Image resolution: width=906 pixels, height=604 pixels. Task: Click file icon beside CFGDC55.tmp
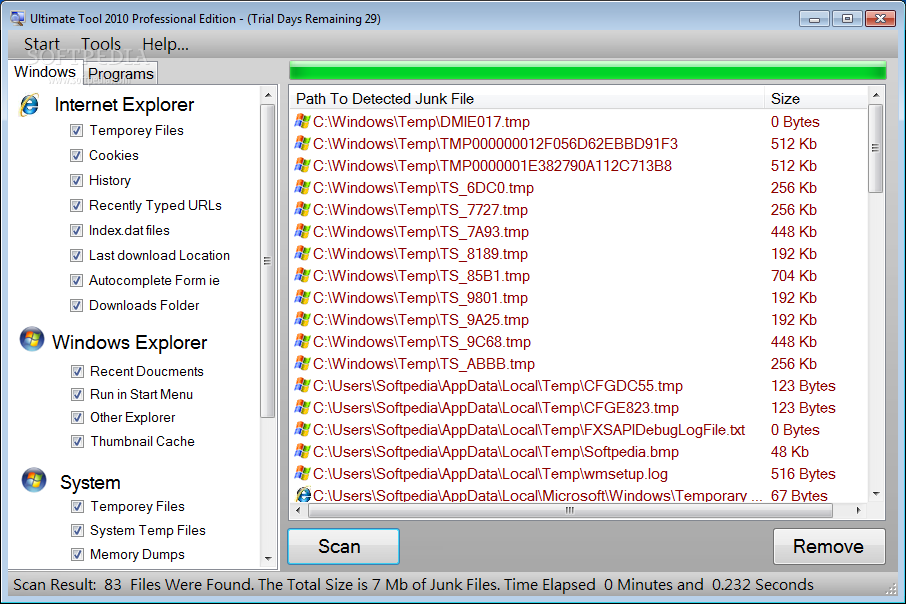click(302, 385)
